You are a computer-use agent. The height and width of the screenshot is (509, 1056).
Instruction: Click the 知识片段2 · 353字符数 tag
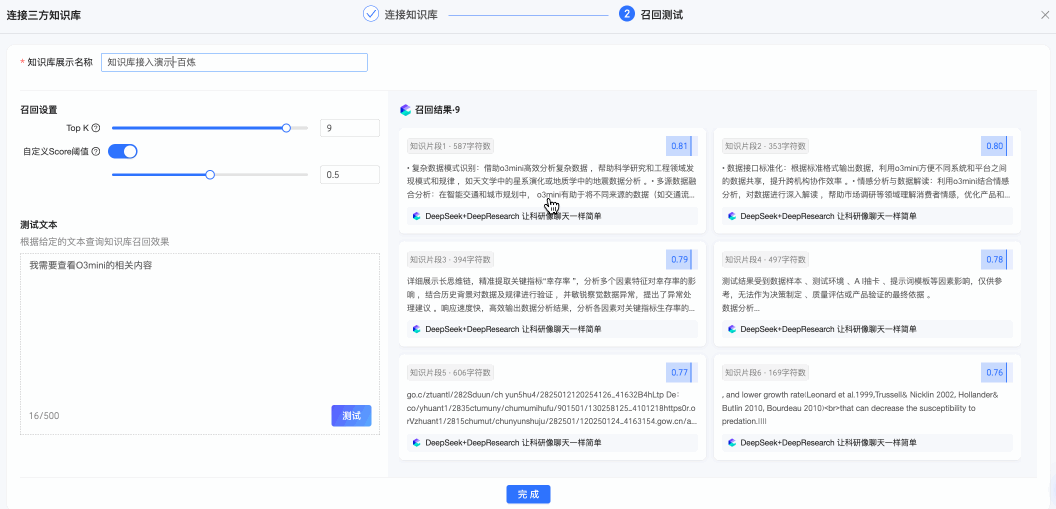click(x=766, y=145)
